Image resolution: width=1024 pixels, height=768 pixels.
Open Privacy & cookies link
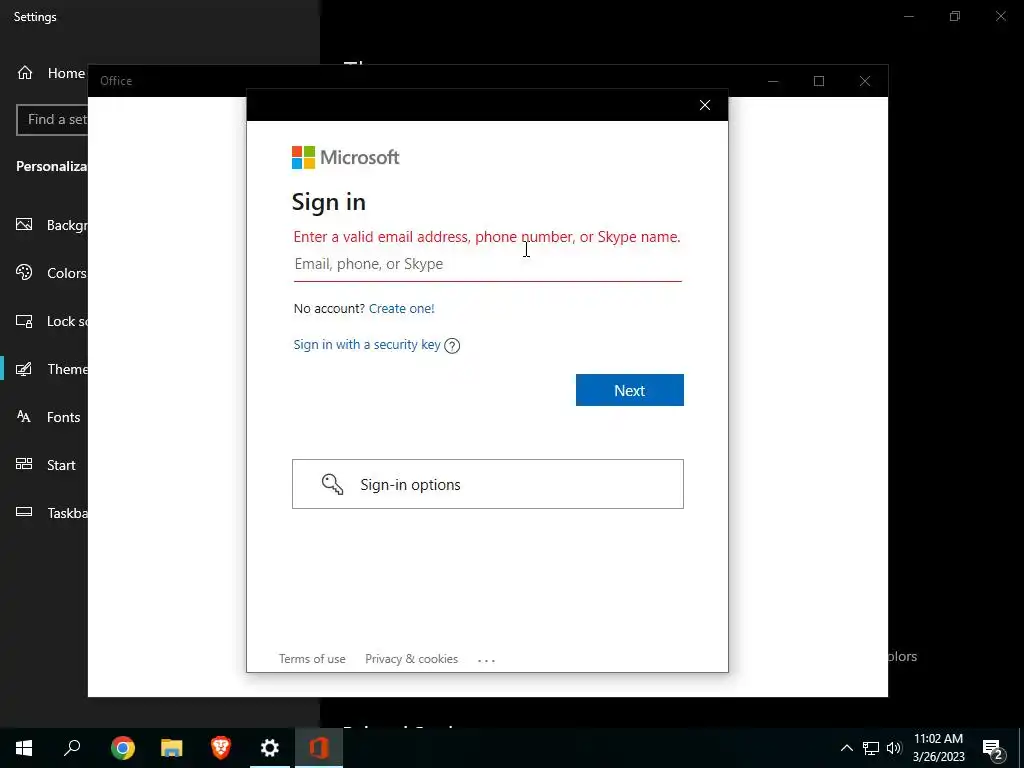click(411, 659)
